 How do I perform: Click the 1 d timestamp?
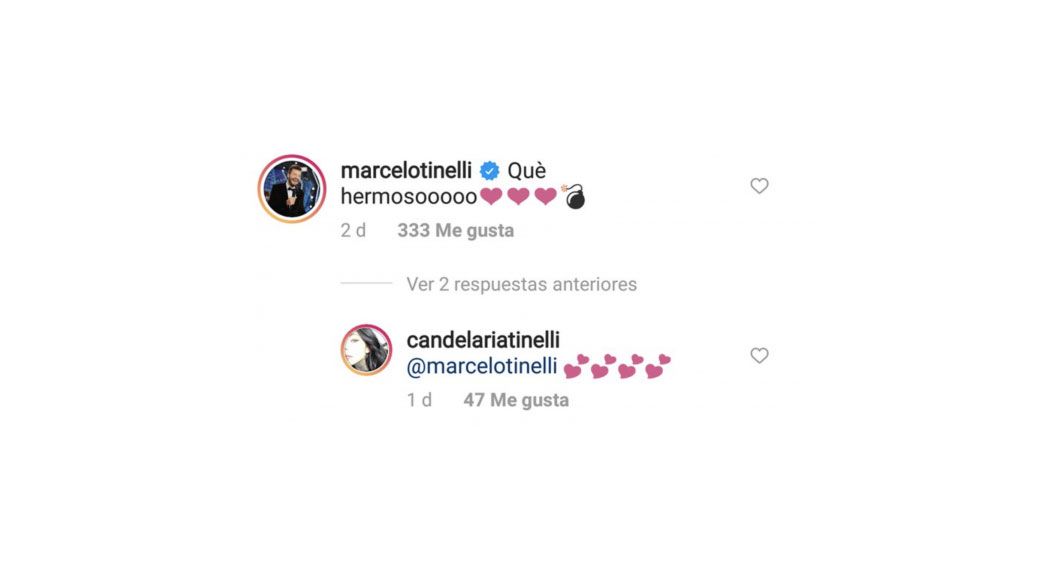coord(419,400)
